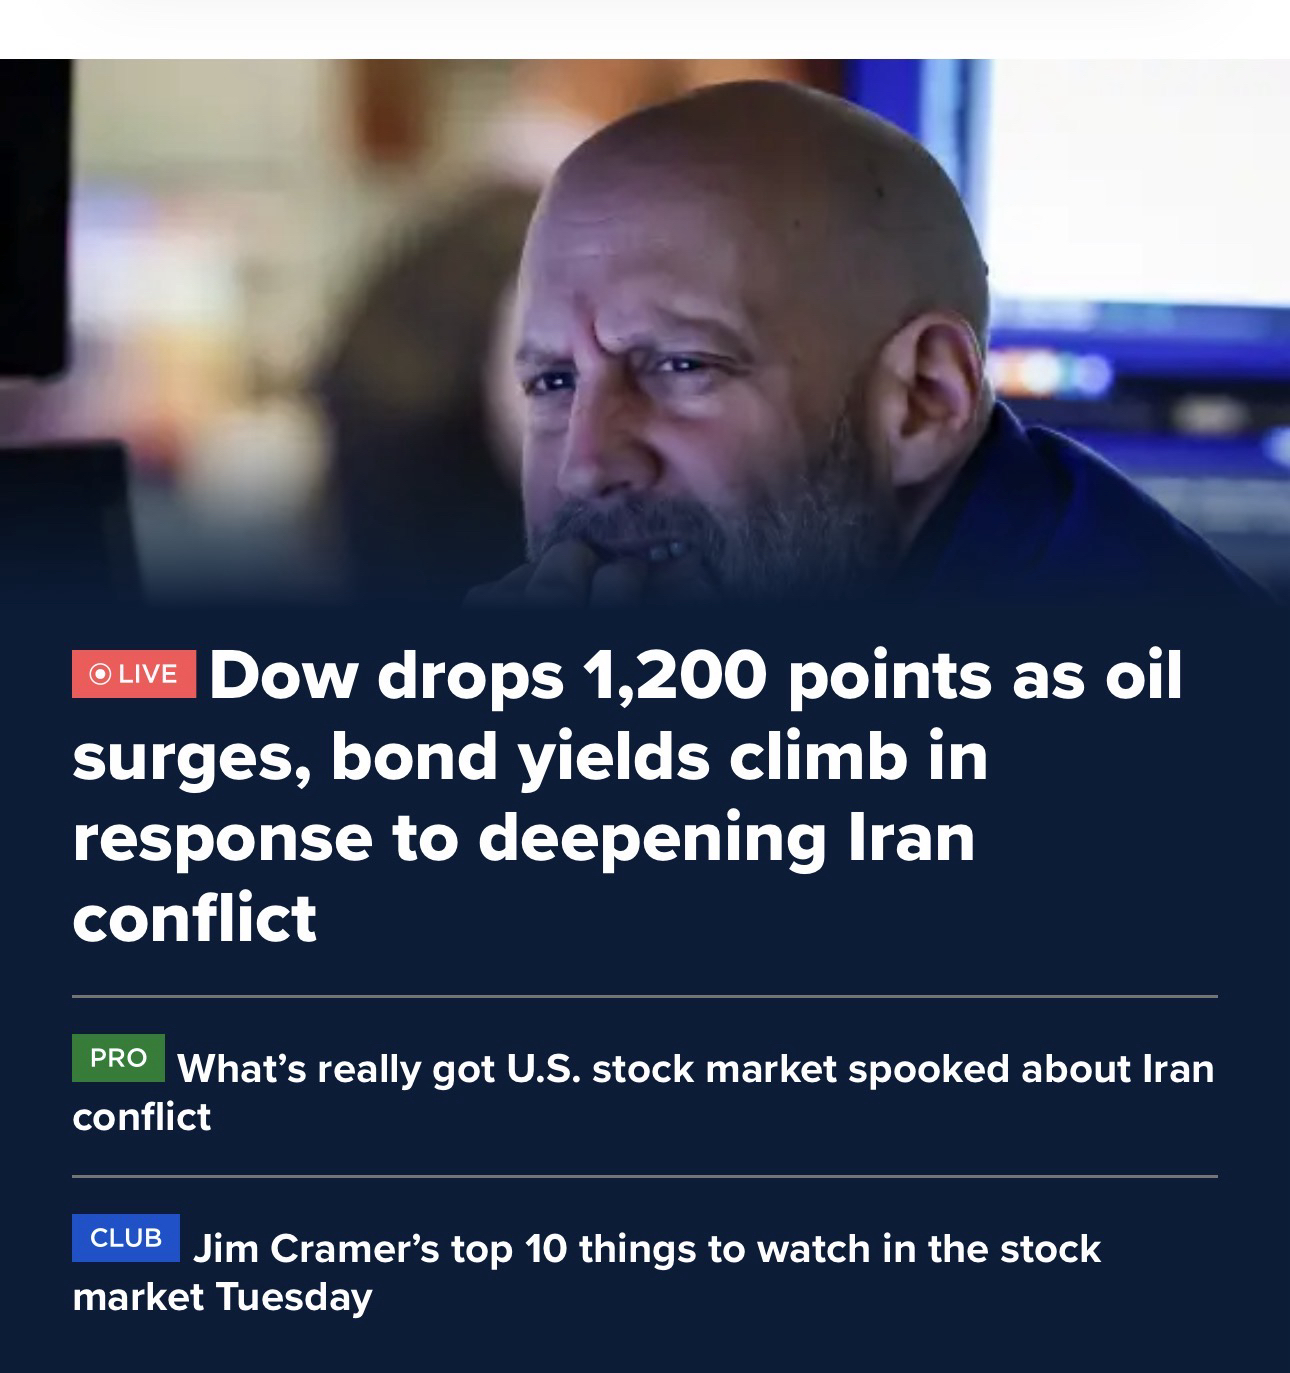
Task: Click the green PRO badge
Action: pos(118,1058)
